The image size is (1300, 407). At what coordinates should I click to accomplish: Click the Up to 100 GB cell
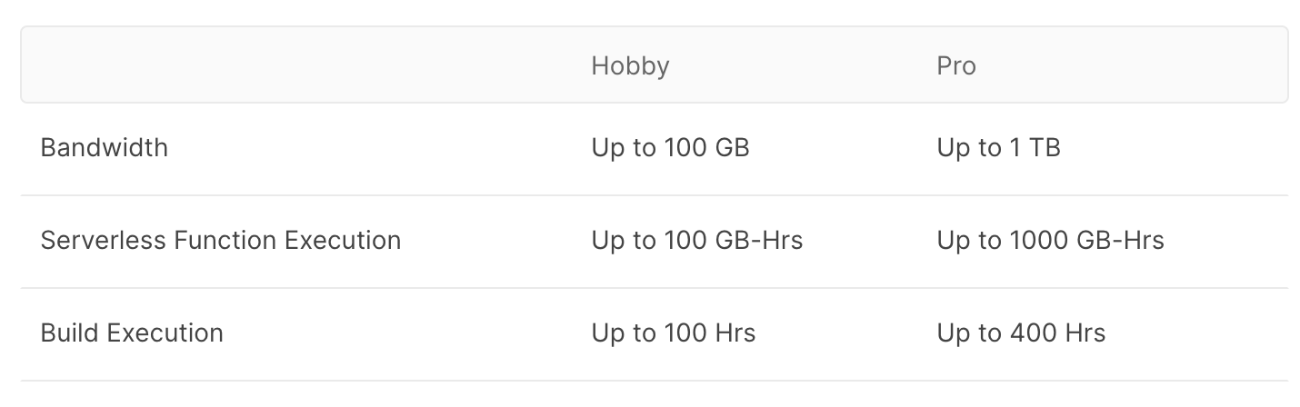tap(670, 149)
